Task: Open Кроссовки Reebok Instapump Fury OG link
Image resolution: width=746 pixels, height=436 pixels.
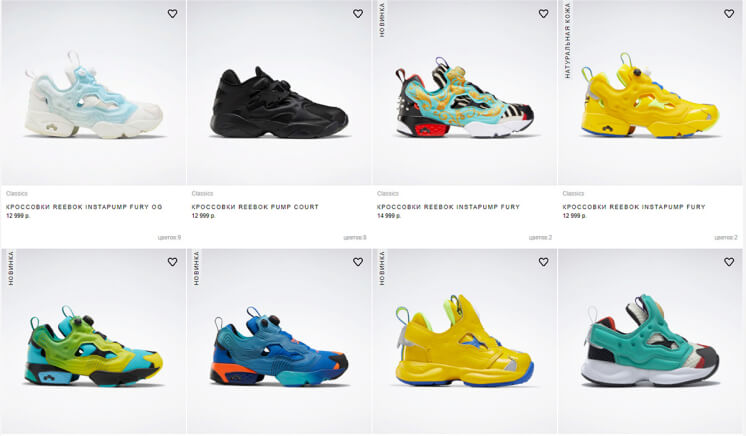Action: click(x=84, y=207)
